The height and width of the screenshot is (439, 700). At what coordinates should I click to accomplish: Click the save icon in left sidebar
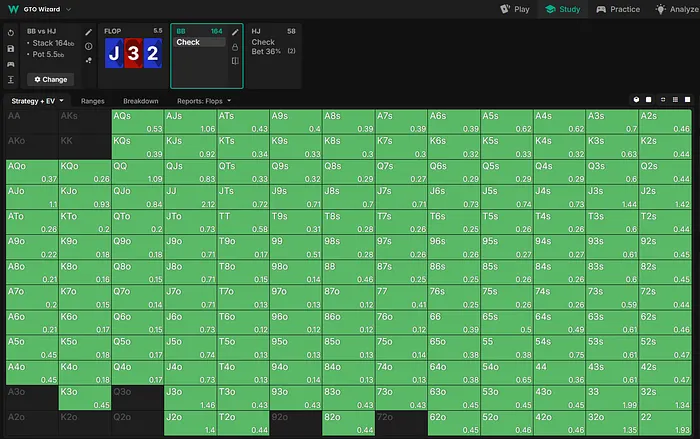click(x=10, y=47)
